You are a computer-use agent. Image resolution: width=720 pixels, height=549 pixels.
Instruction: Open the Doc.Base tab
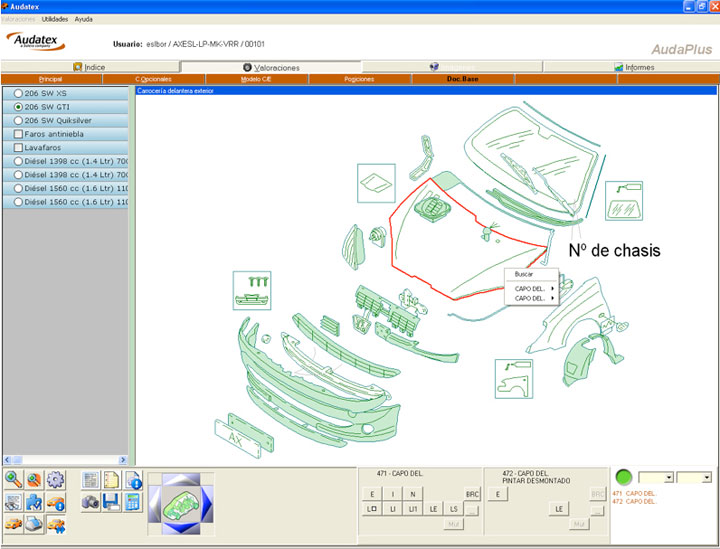(x=463, y=79)
